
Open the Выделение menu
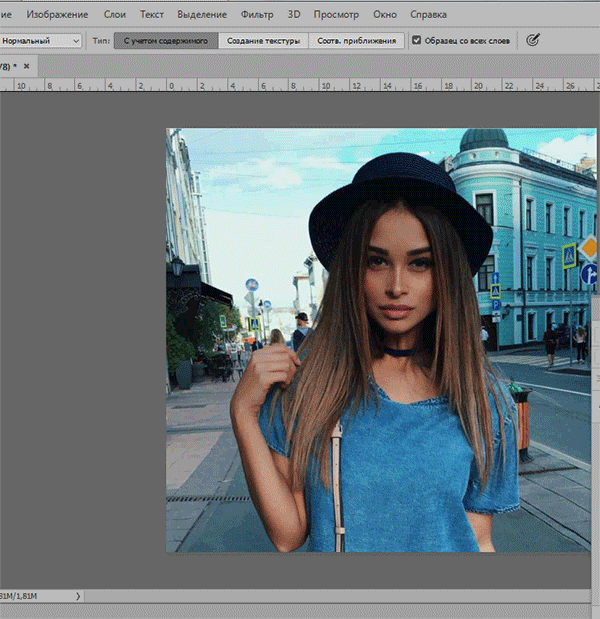pyautogui.click(x=202, y=15)
